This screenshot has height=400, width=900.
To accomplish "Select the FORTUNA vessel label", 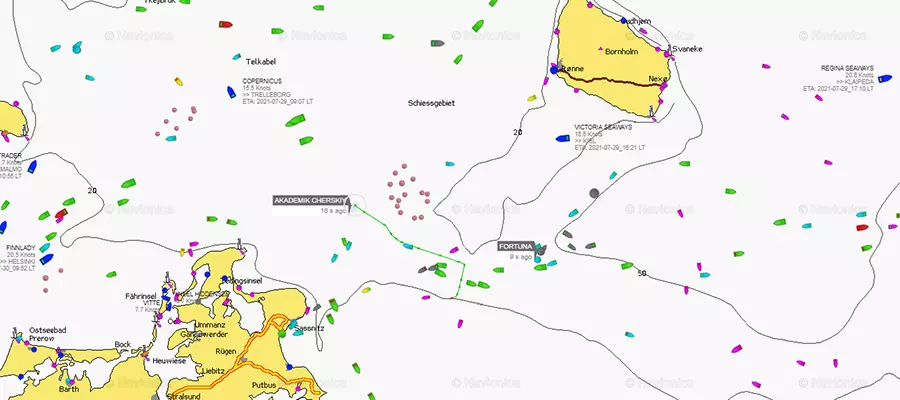I will 516,246.
